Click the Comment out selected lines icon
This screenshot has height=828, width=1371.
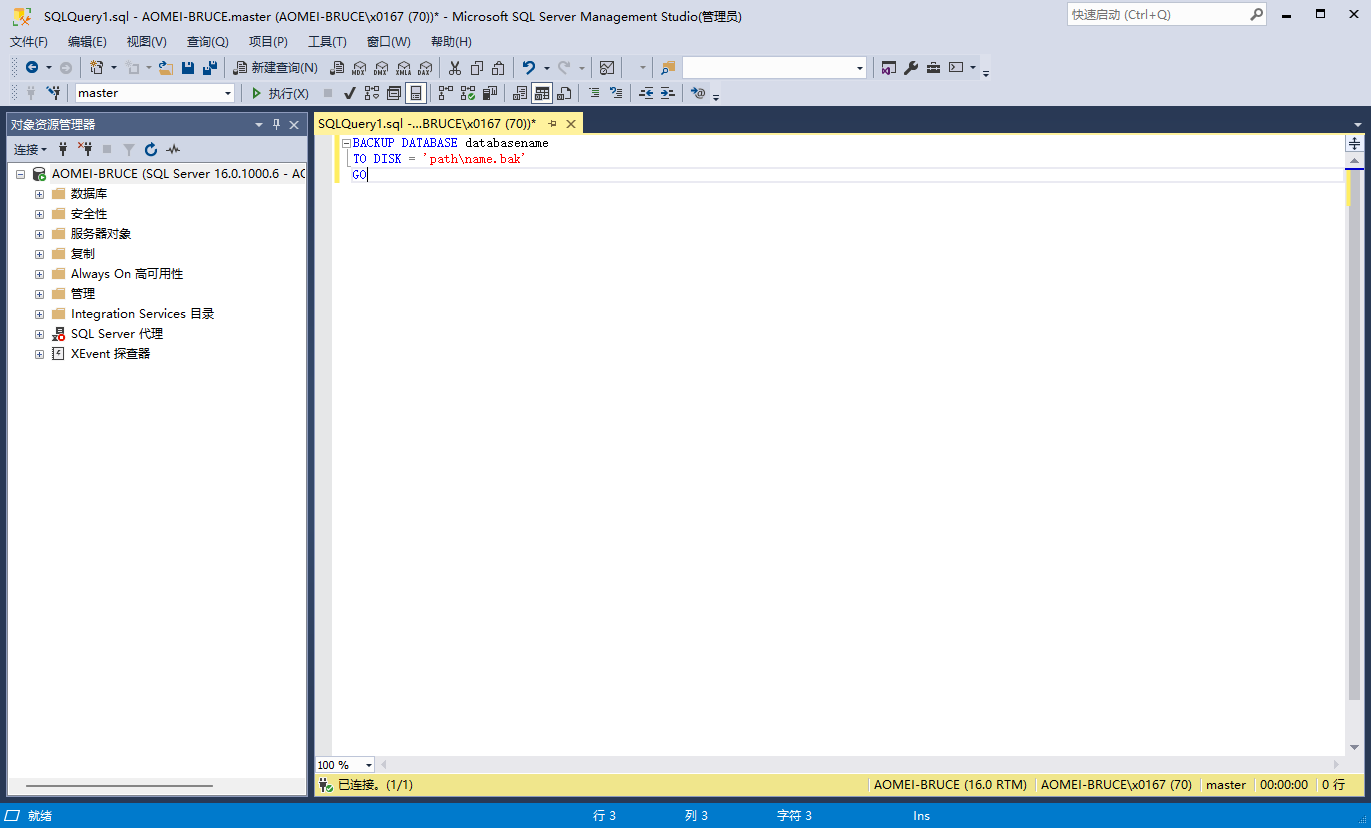point(595,93)
